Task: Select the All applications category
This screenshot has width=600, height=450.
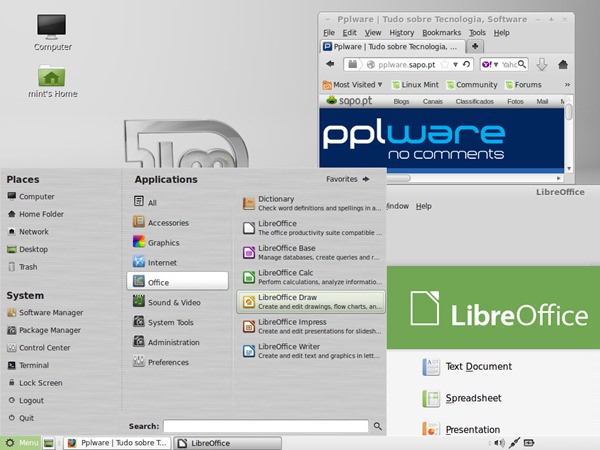Action: point(178,202)
